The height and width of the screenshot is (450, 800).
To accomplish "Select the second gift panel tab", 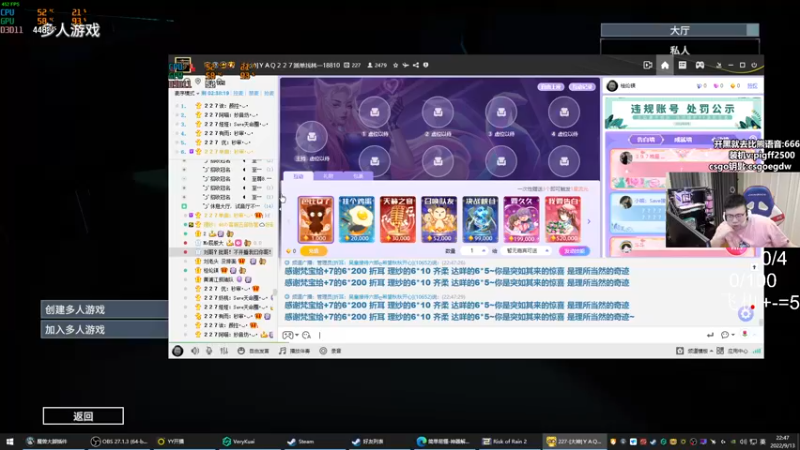I will point(328,176).
